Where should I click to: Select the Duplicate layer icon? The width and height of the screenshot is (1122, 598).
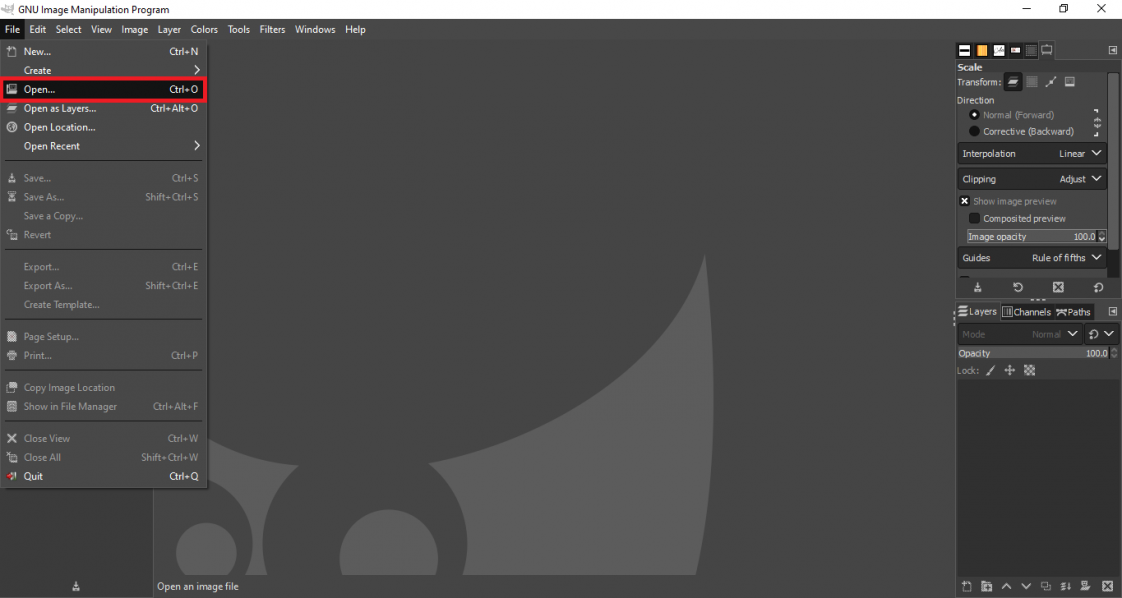click(1046, 586)
